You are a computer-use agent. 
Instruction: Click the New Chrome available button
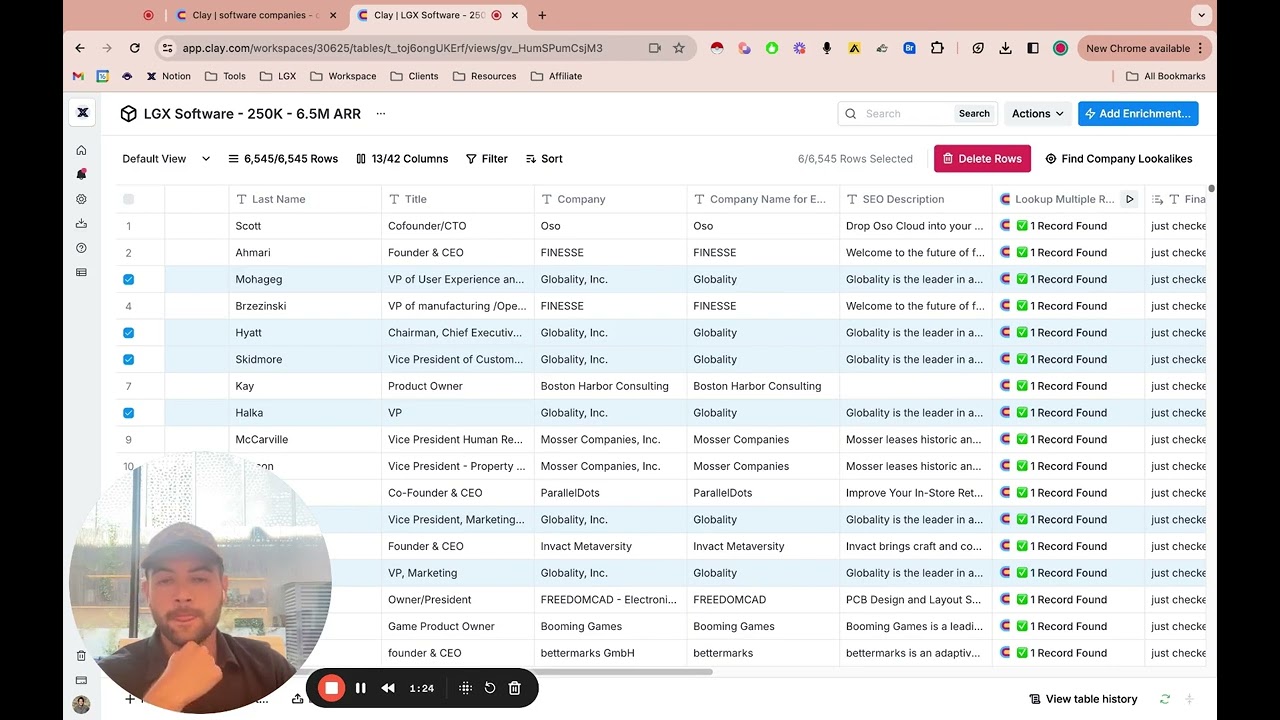(1144, 48)
